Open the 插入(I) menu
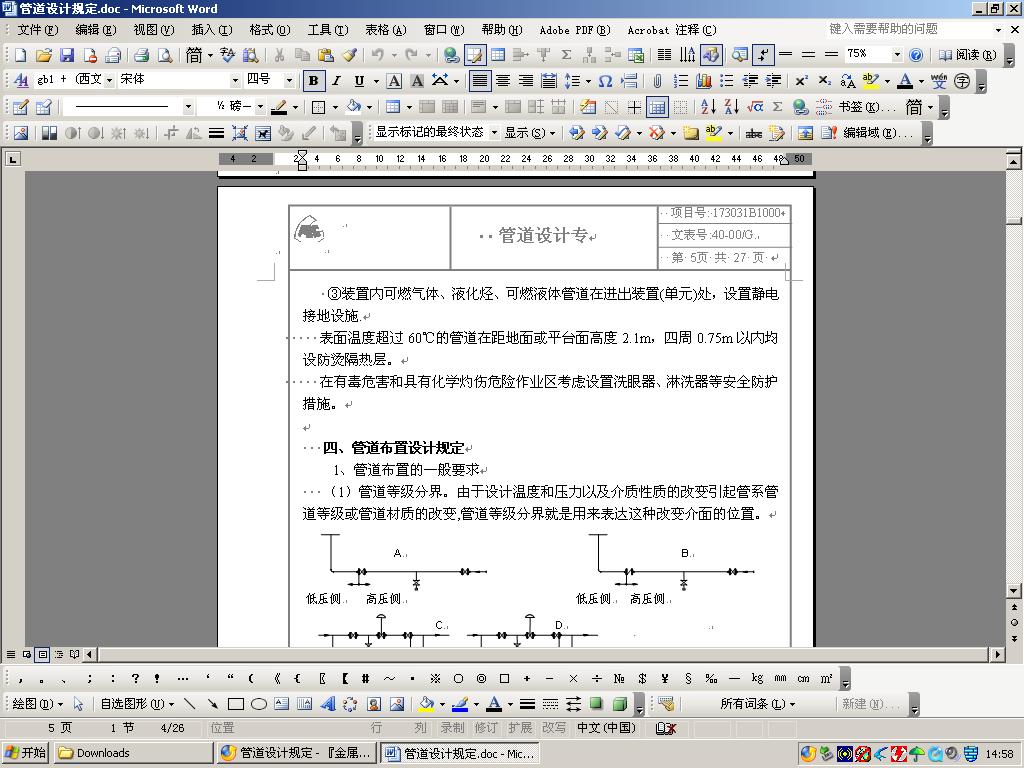This screenshot has height=768, width=1024. [212, 30]
